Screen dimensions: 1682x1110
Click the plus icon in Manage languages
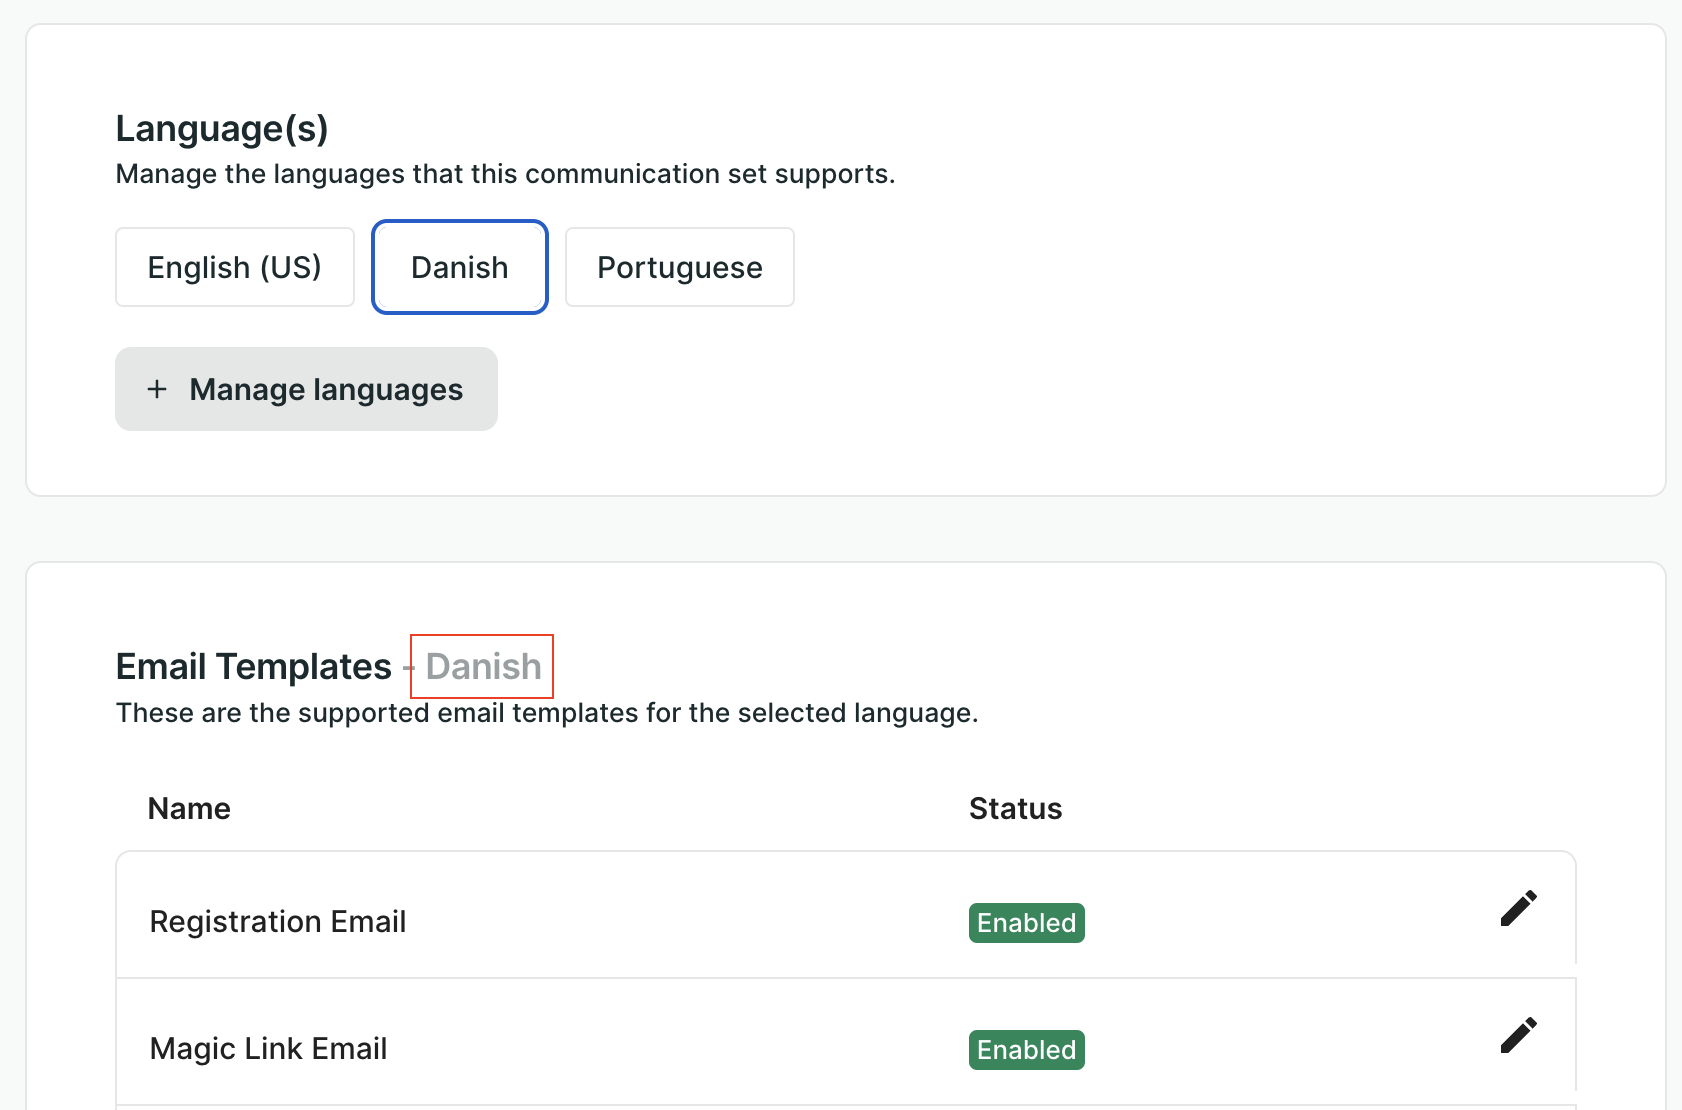coord(157,389)
